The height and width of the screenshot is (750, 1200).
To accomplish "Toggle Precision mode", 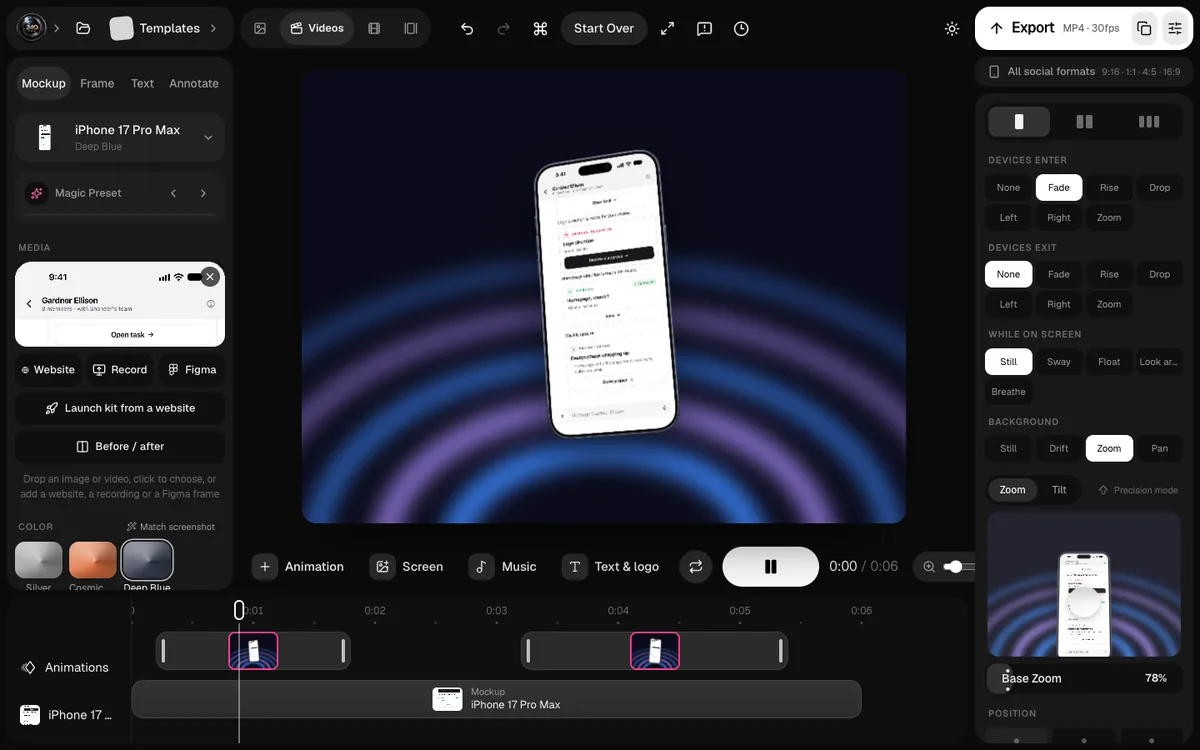I will click(1138, 490).
